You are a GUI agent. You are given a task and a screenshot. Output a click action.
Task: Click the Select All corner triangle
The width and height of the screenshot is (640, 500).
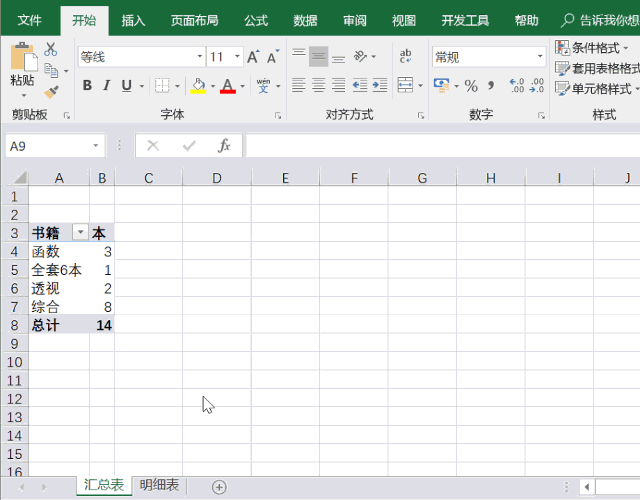(x=20, y=178)
